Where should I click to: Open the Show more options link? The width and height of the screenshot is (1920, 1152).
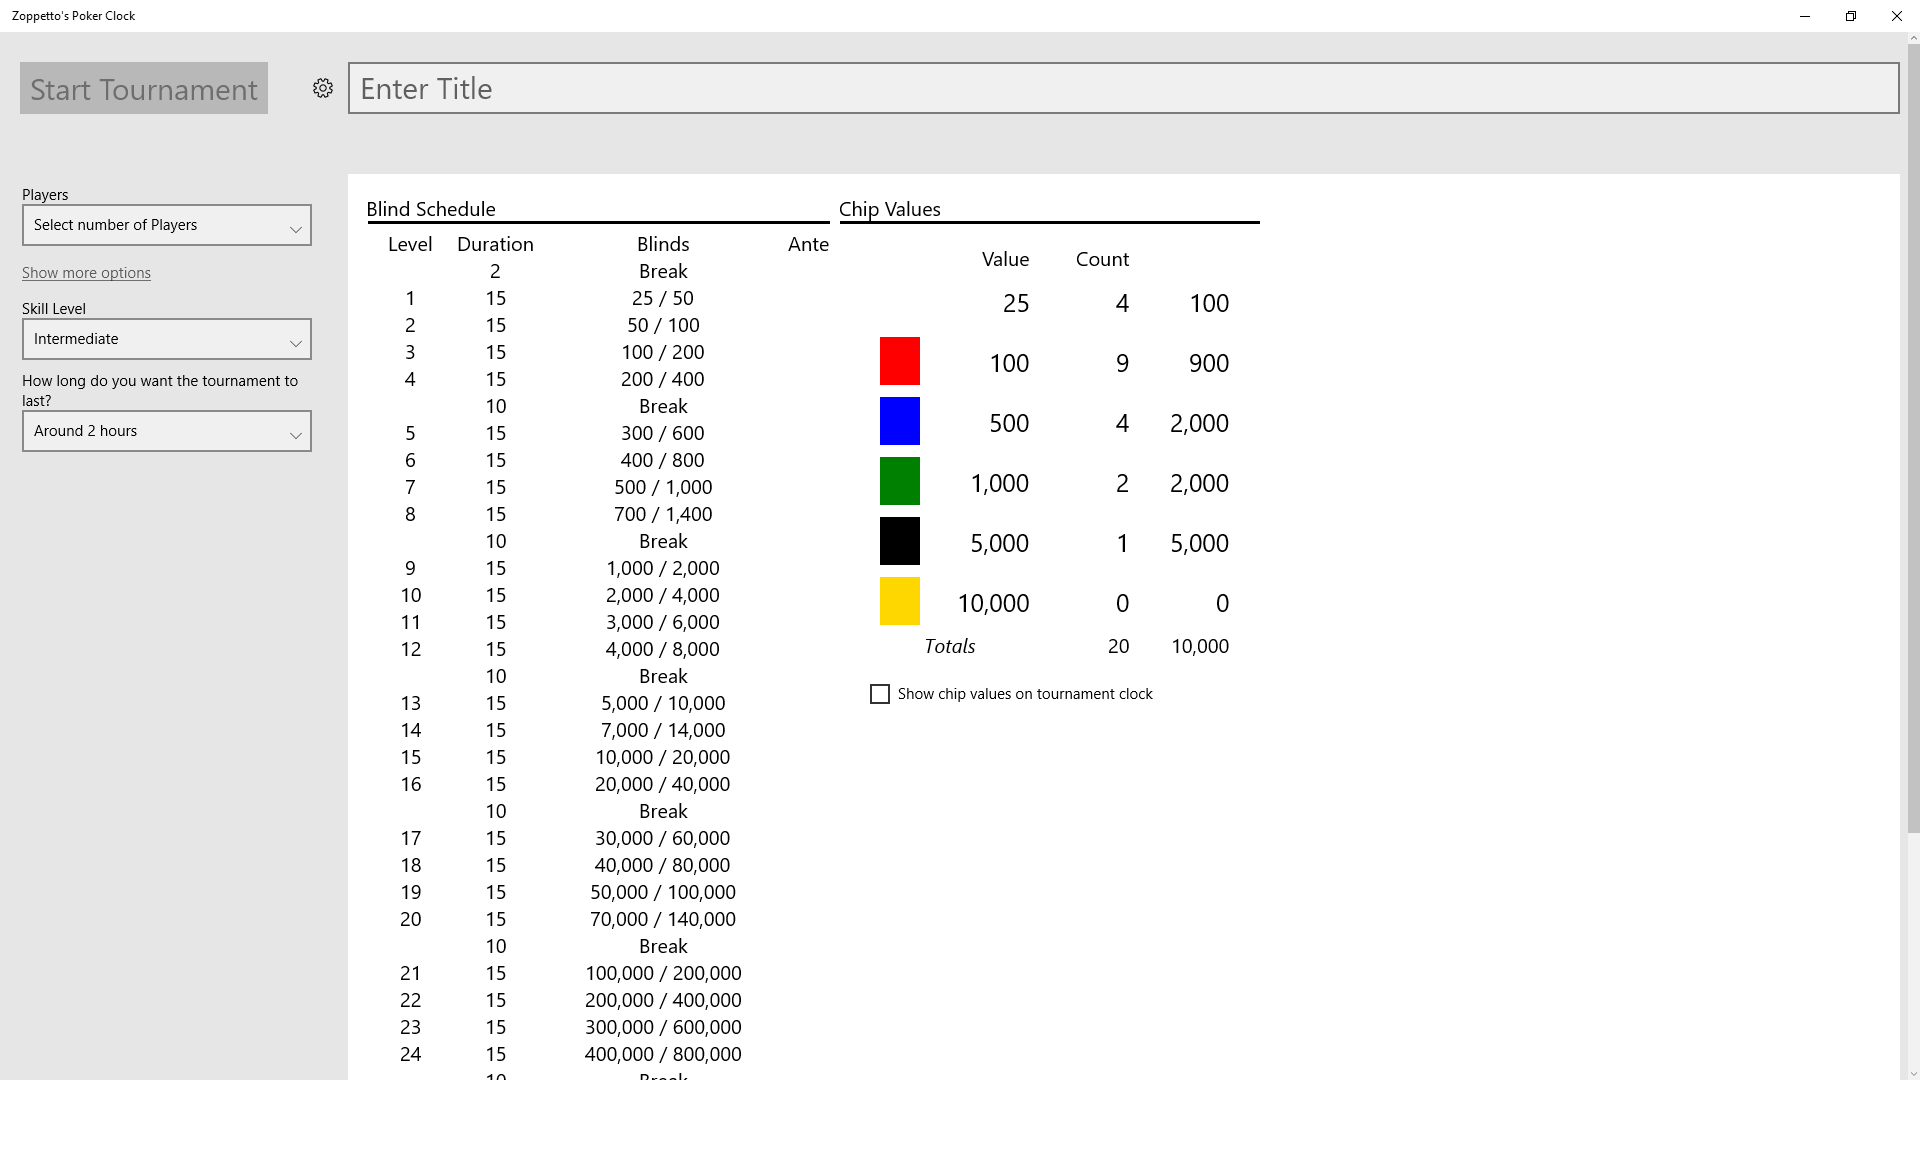click(x=86, y=273)
